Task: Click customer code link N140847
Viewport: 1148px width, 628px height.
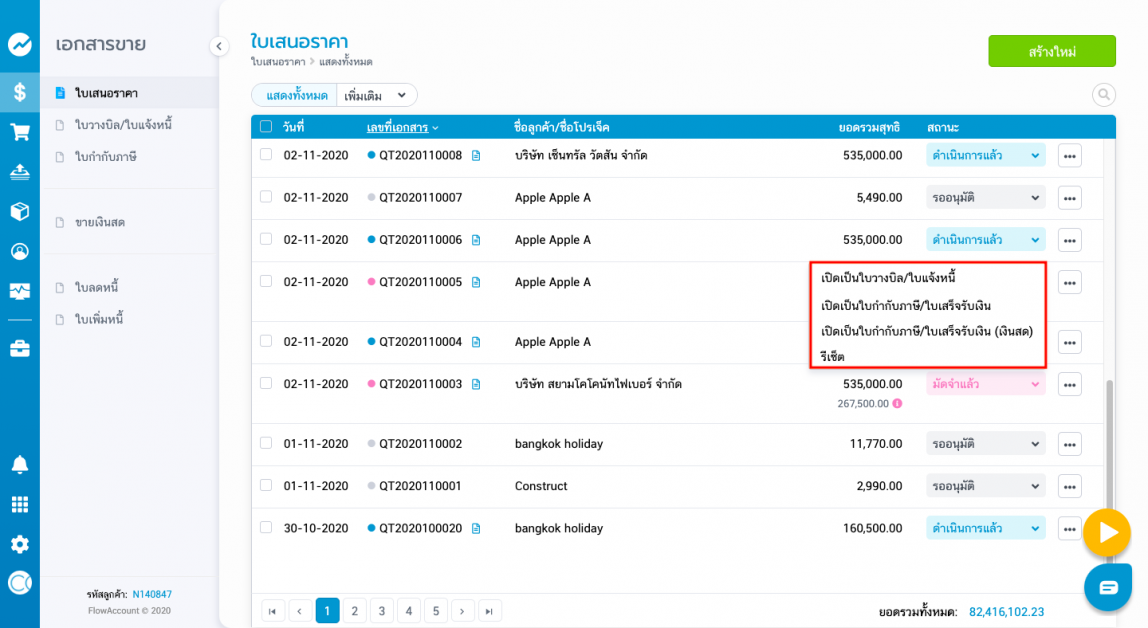Action: pyautogui.click(x=152, y=594)
